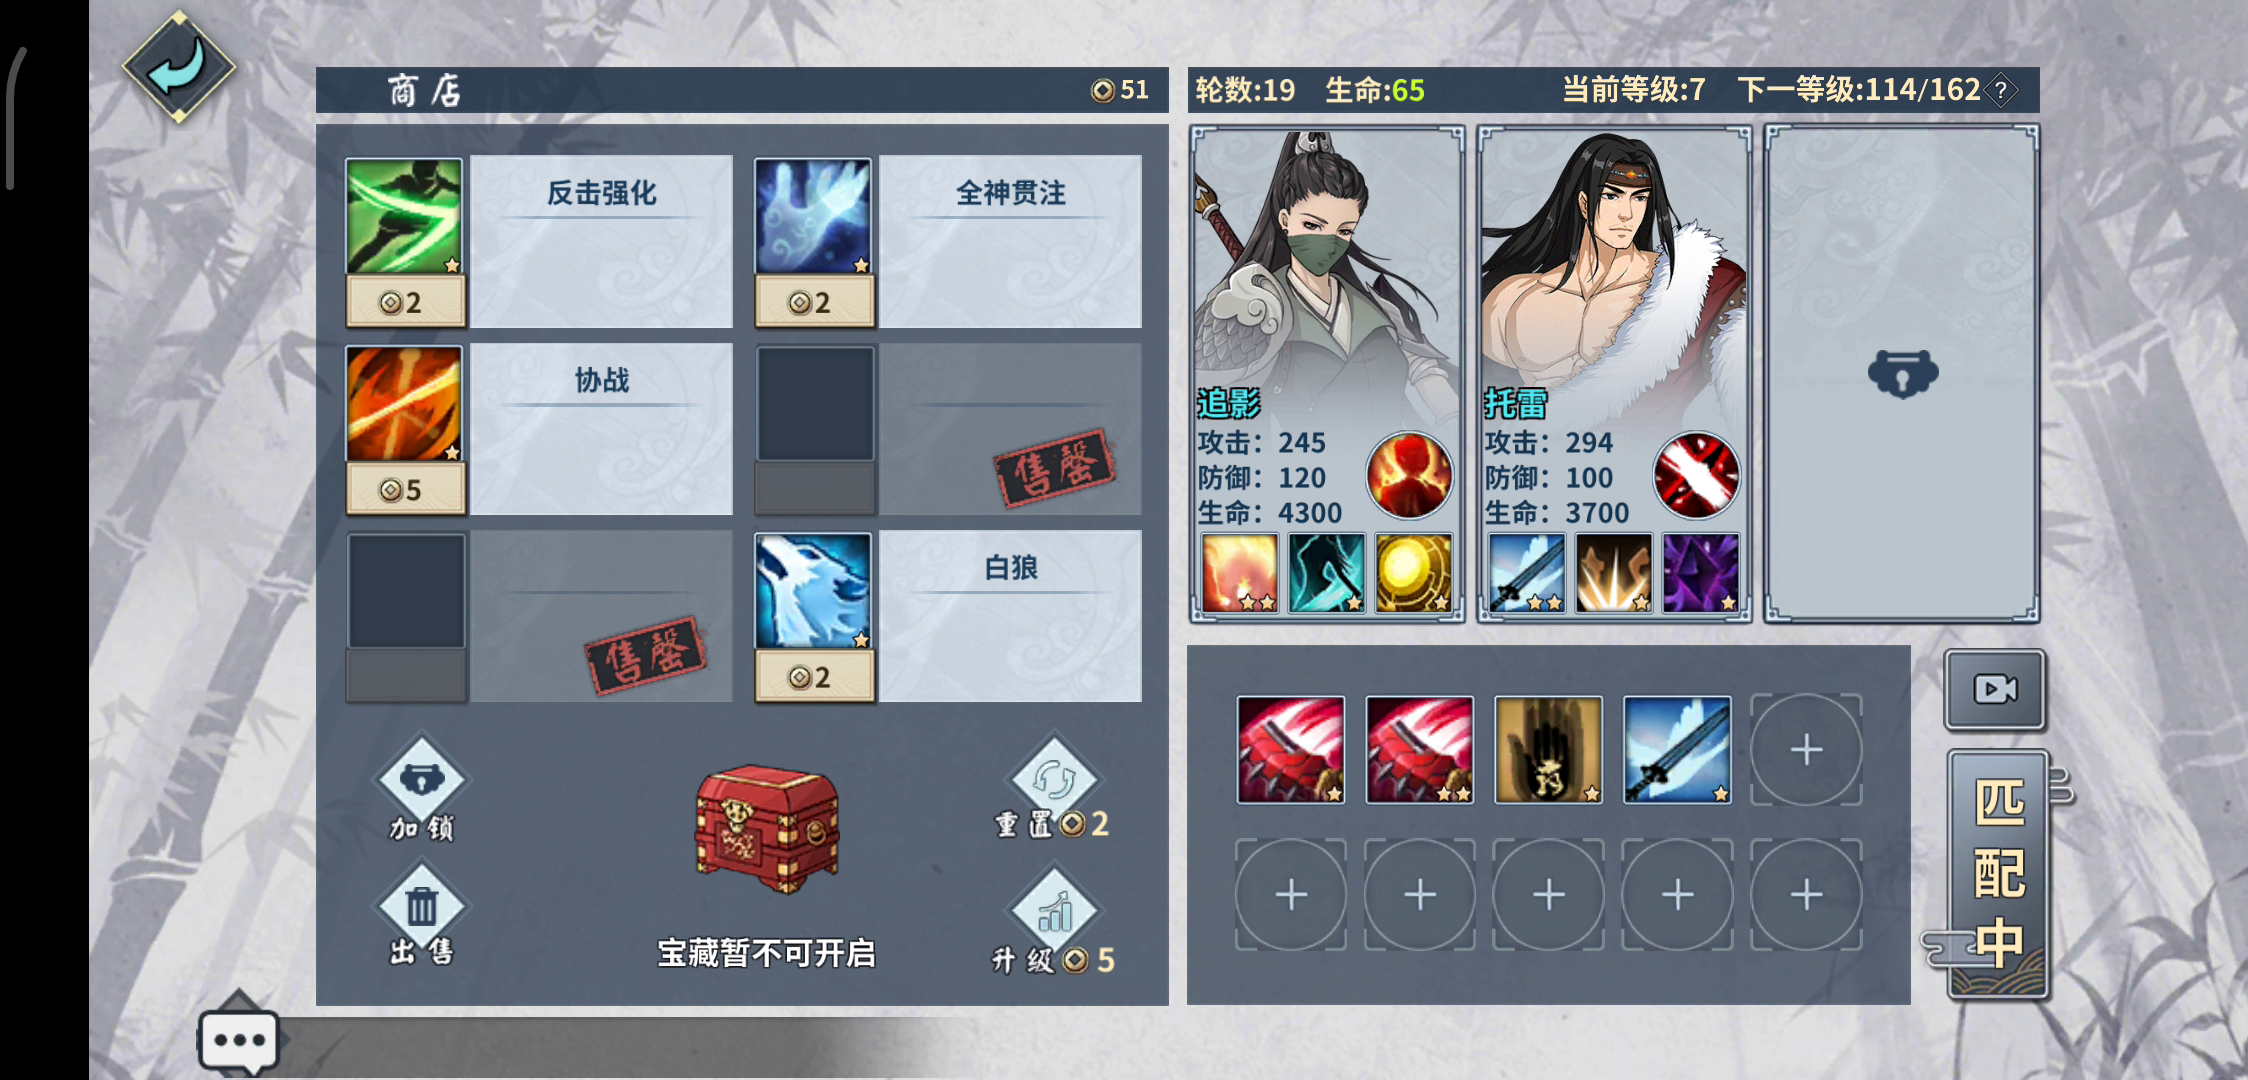Image resolution: width=2248 pixels, height=1080 pixels.
Task: Open the red treasure chest
Action: 767,829
